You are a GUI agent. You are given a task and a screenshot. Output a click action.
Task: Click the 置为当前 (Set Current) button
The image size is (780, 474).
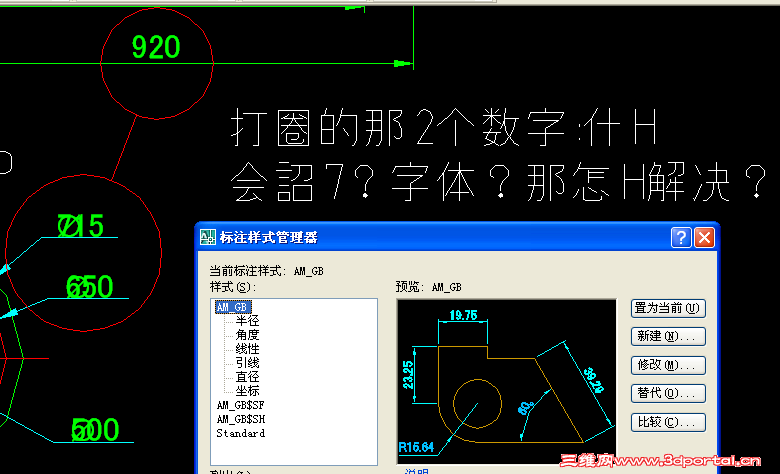tap(668, 308)
